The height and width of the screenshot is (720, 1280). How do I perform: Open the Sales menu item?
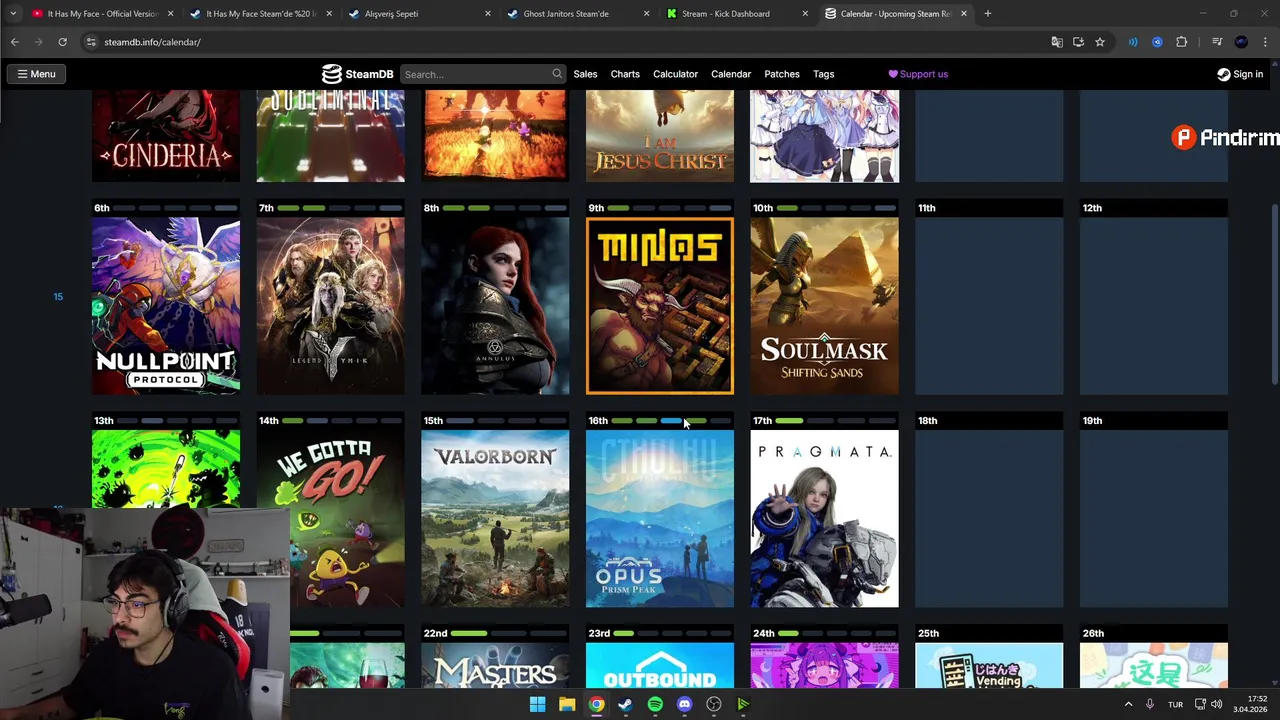click(x=585, y=74)
